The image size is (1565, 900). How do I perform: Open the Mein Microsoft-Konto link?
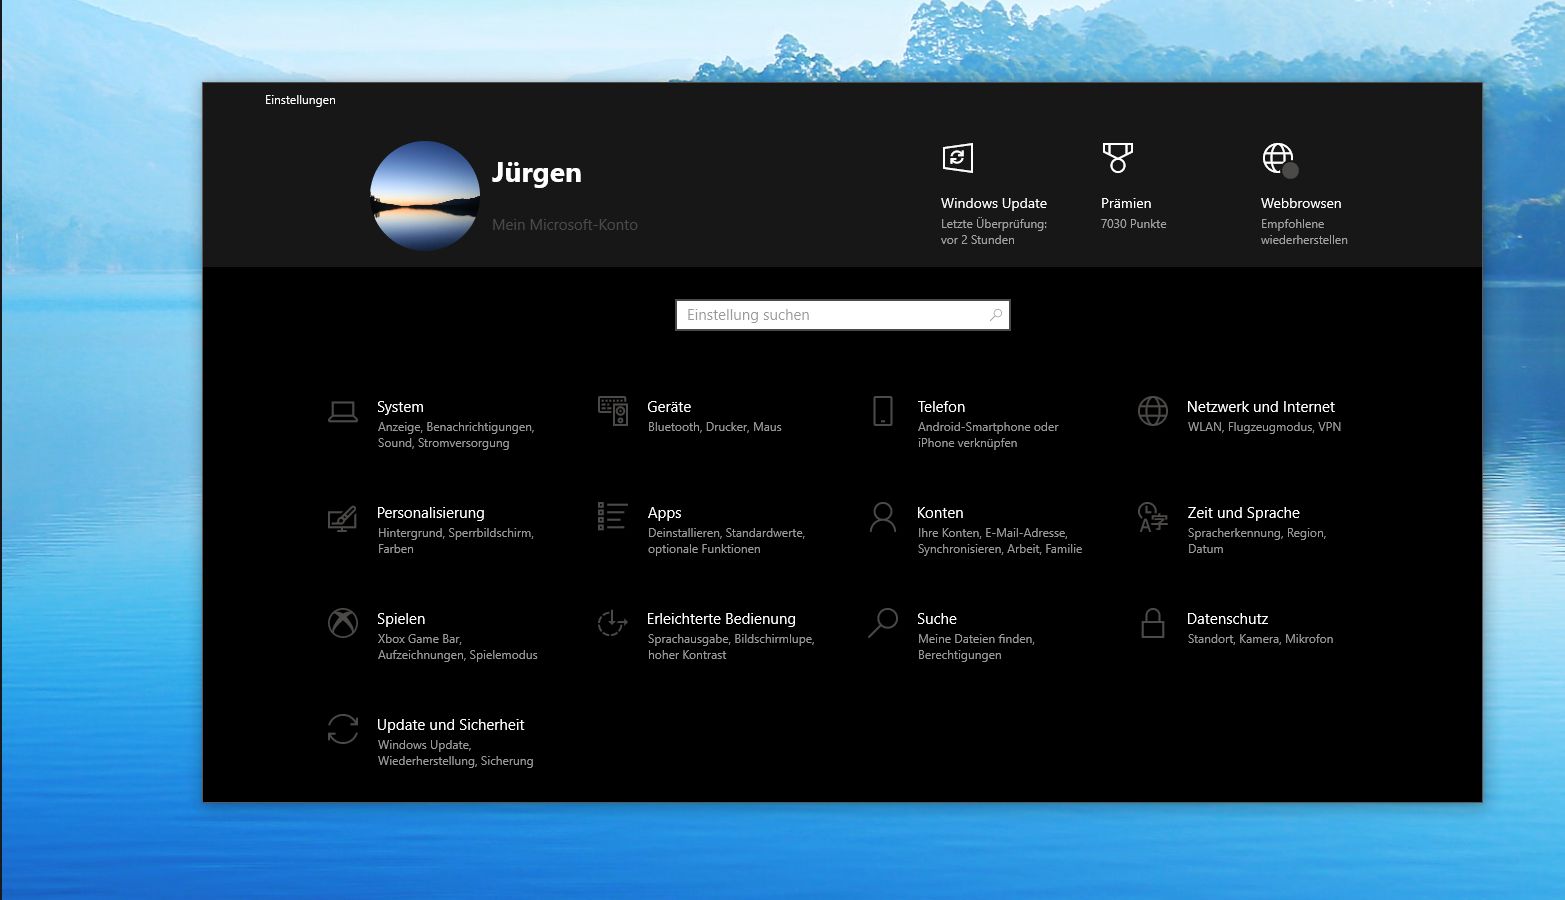click(x=565, y=225)
